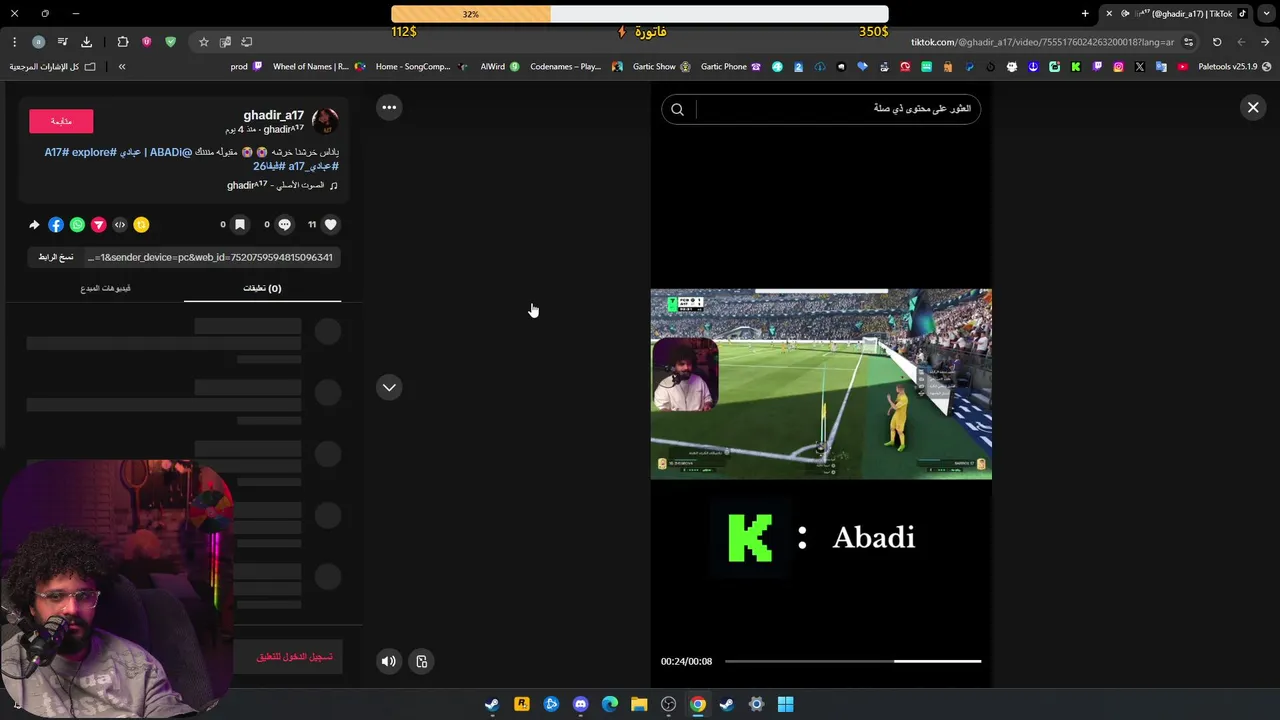Switch to the Comments (0) tab

pyautogui.click(x=262, y=288)
